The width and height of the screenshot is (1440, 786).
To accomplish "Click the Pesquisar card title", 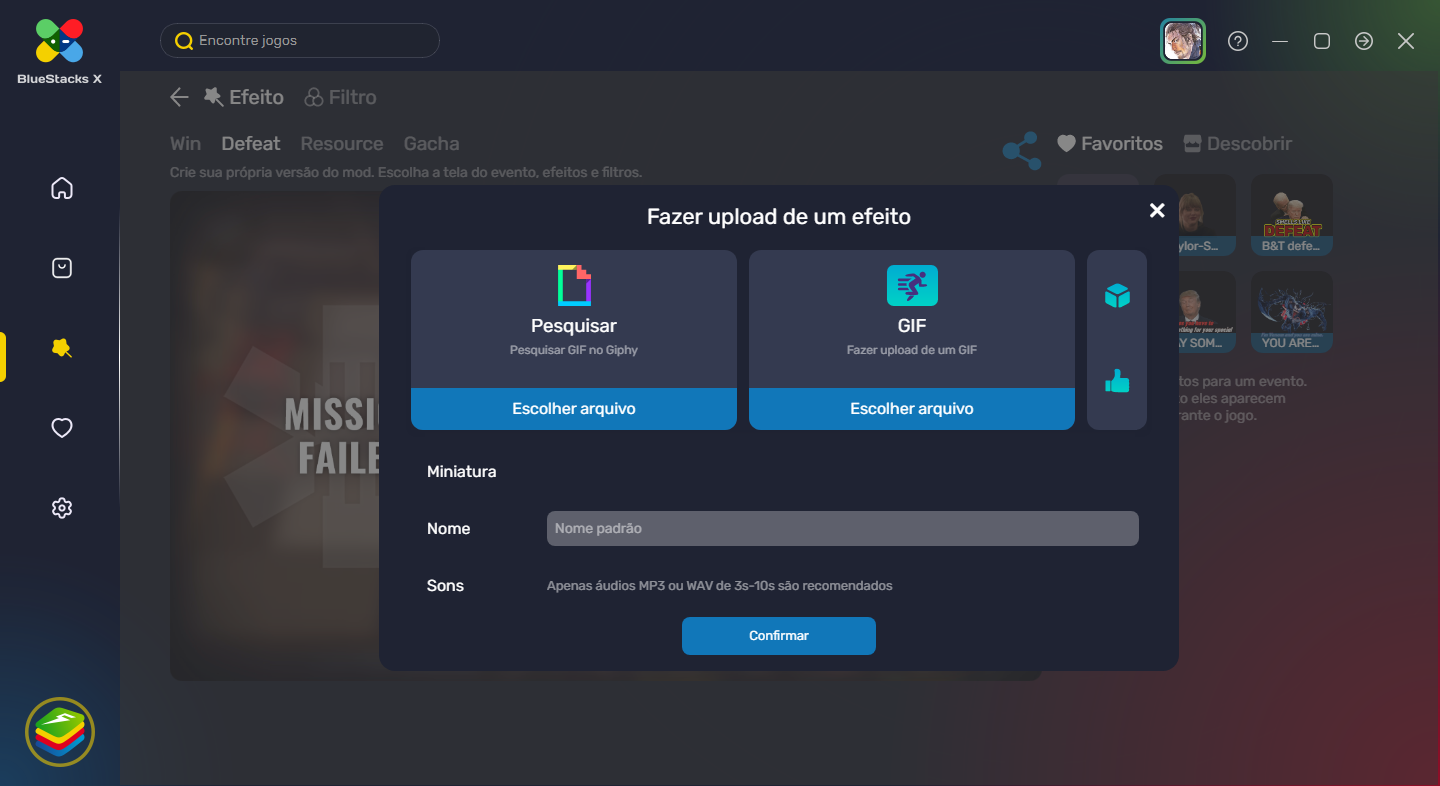I will coord(574,326).
